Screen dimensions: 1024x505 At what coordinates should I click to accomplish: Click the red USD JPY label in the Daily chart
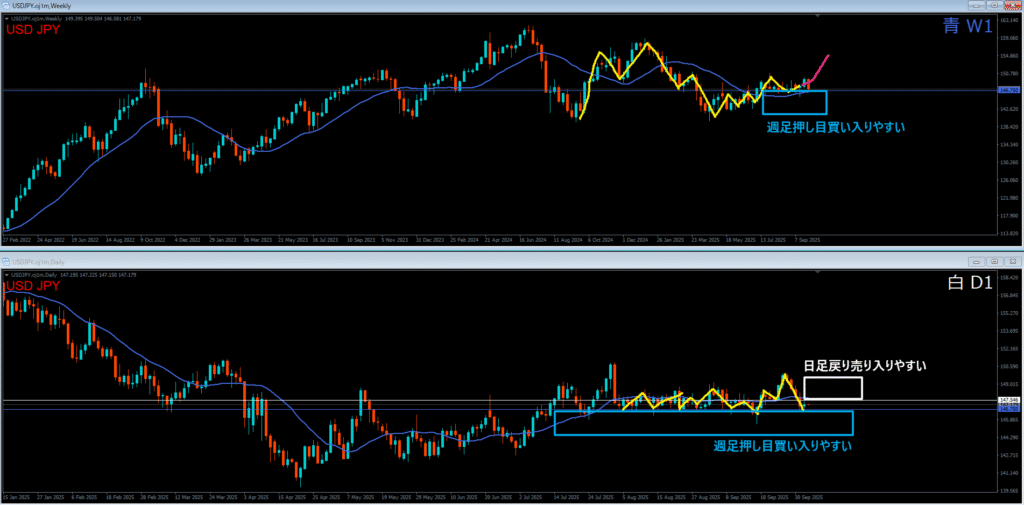pyautogui.click(x=32, y=285)
